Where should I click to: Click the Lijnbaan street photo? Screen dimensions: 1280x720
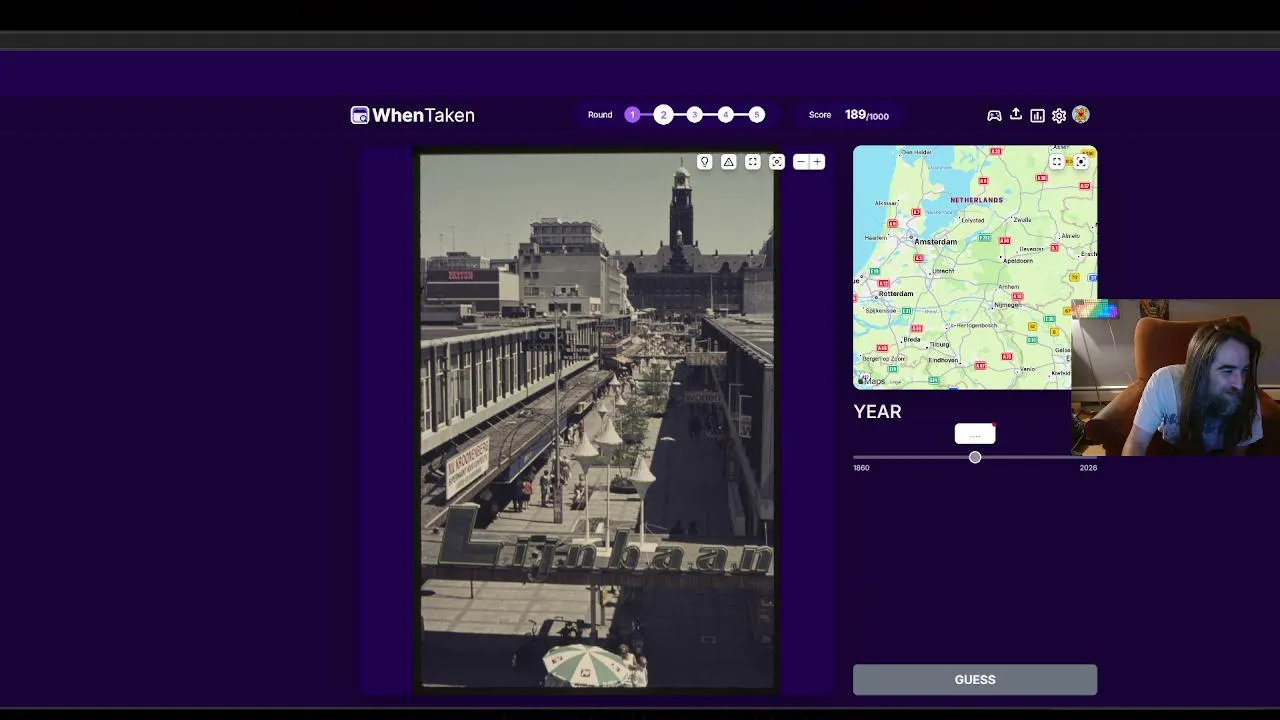[596, 420]
